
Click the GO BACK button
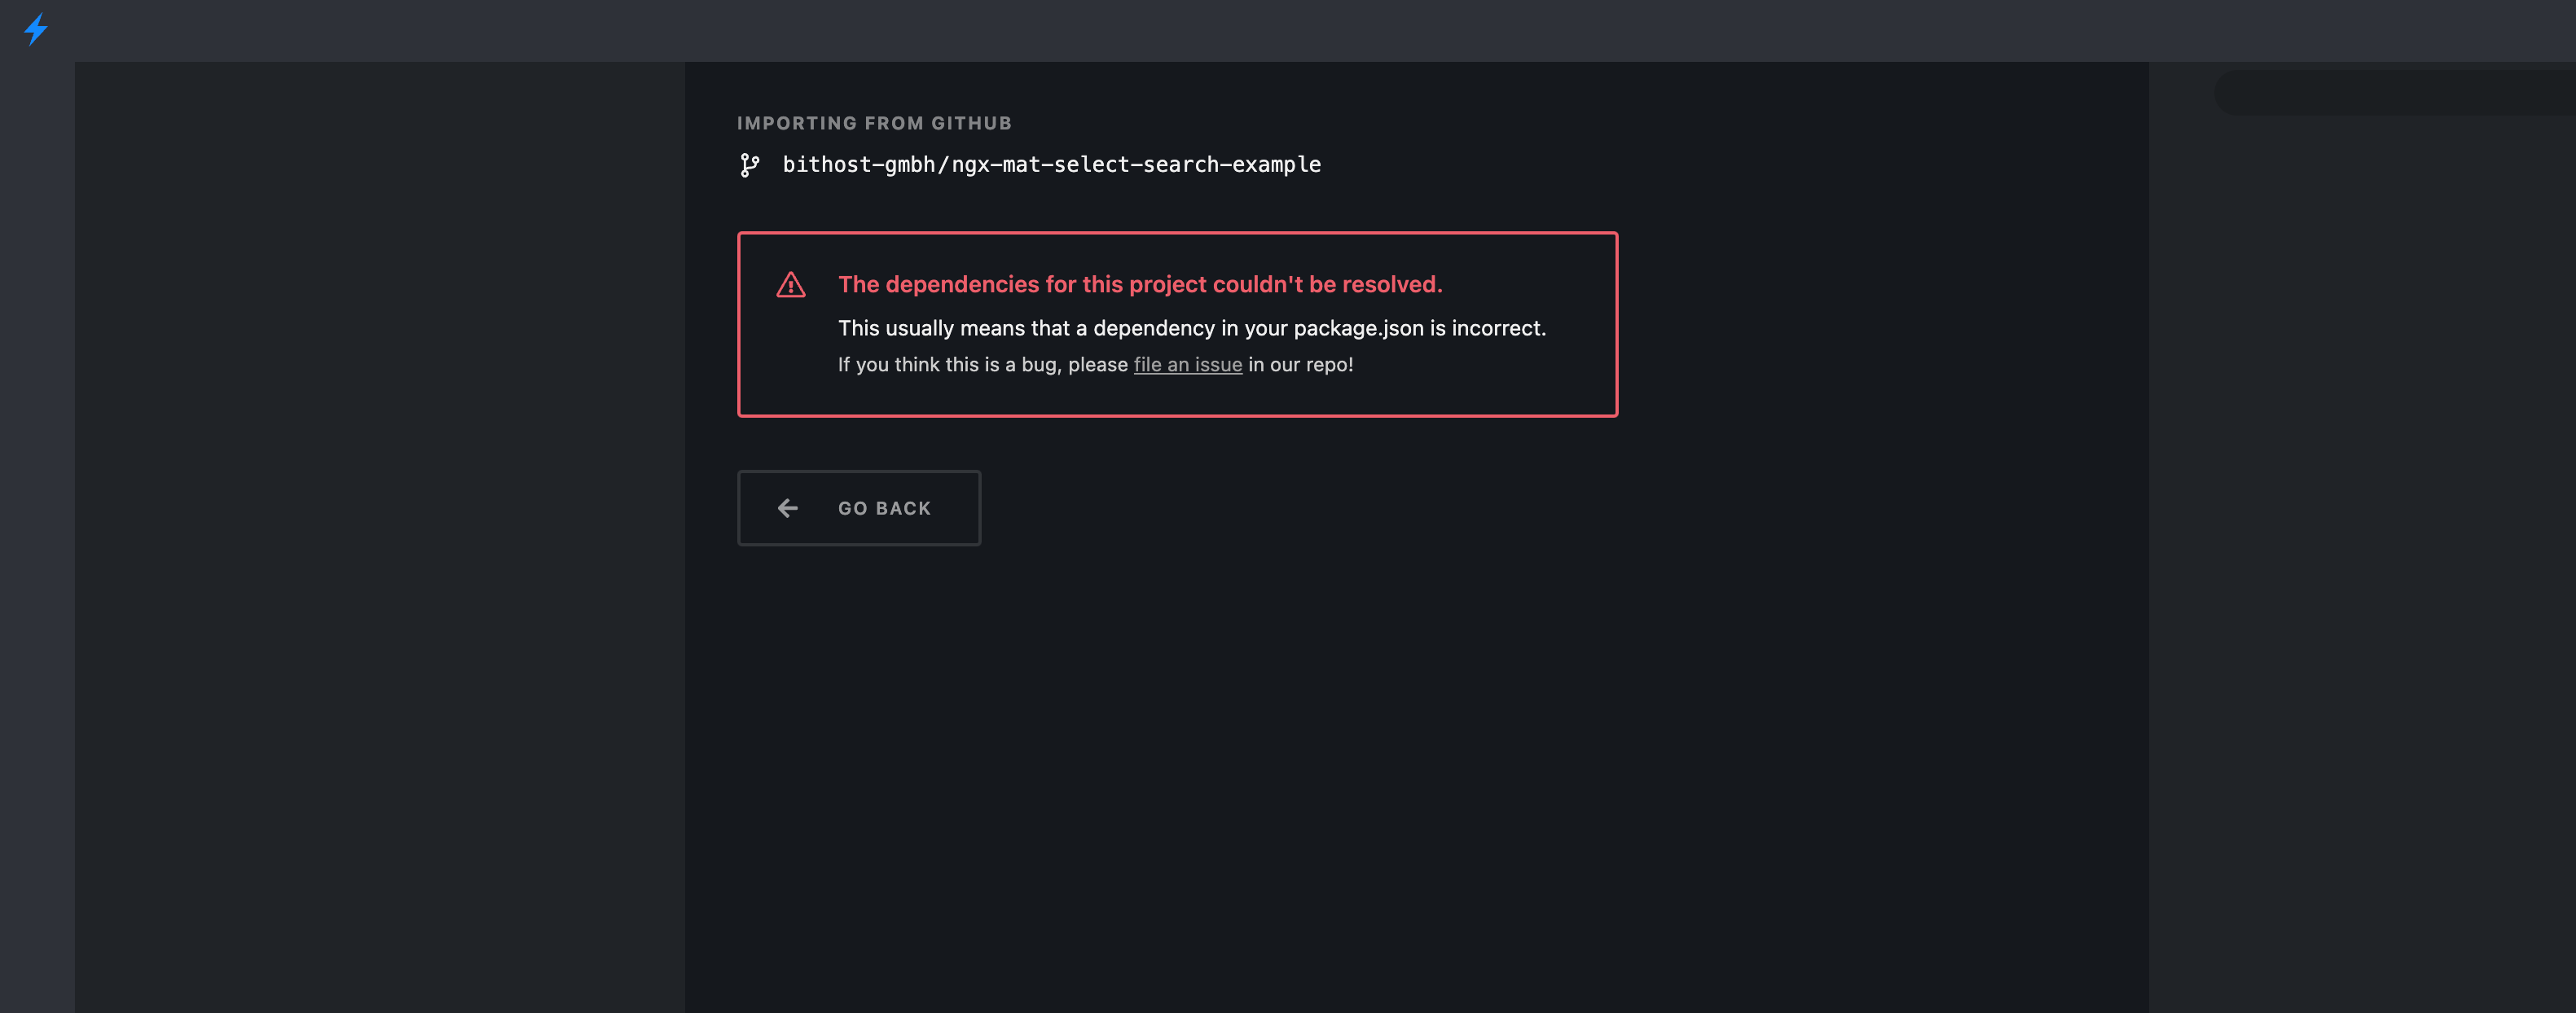(859, 508)
